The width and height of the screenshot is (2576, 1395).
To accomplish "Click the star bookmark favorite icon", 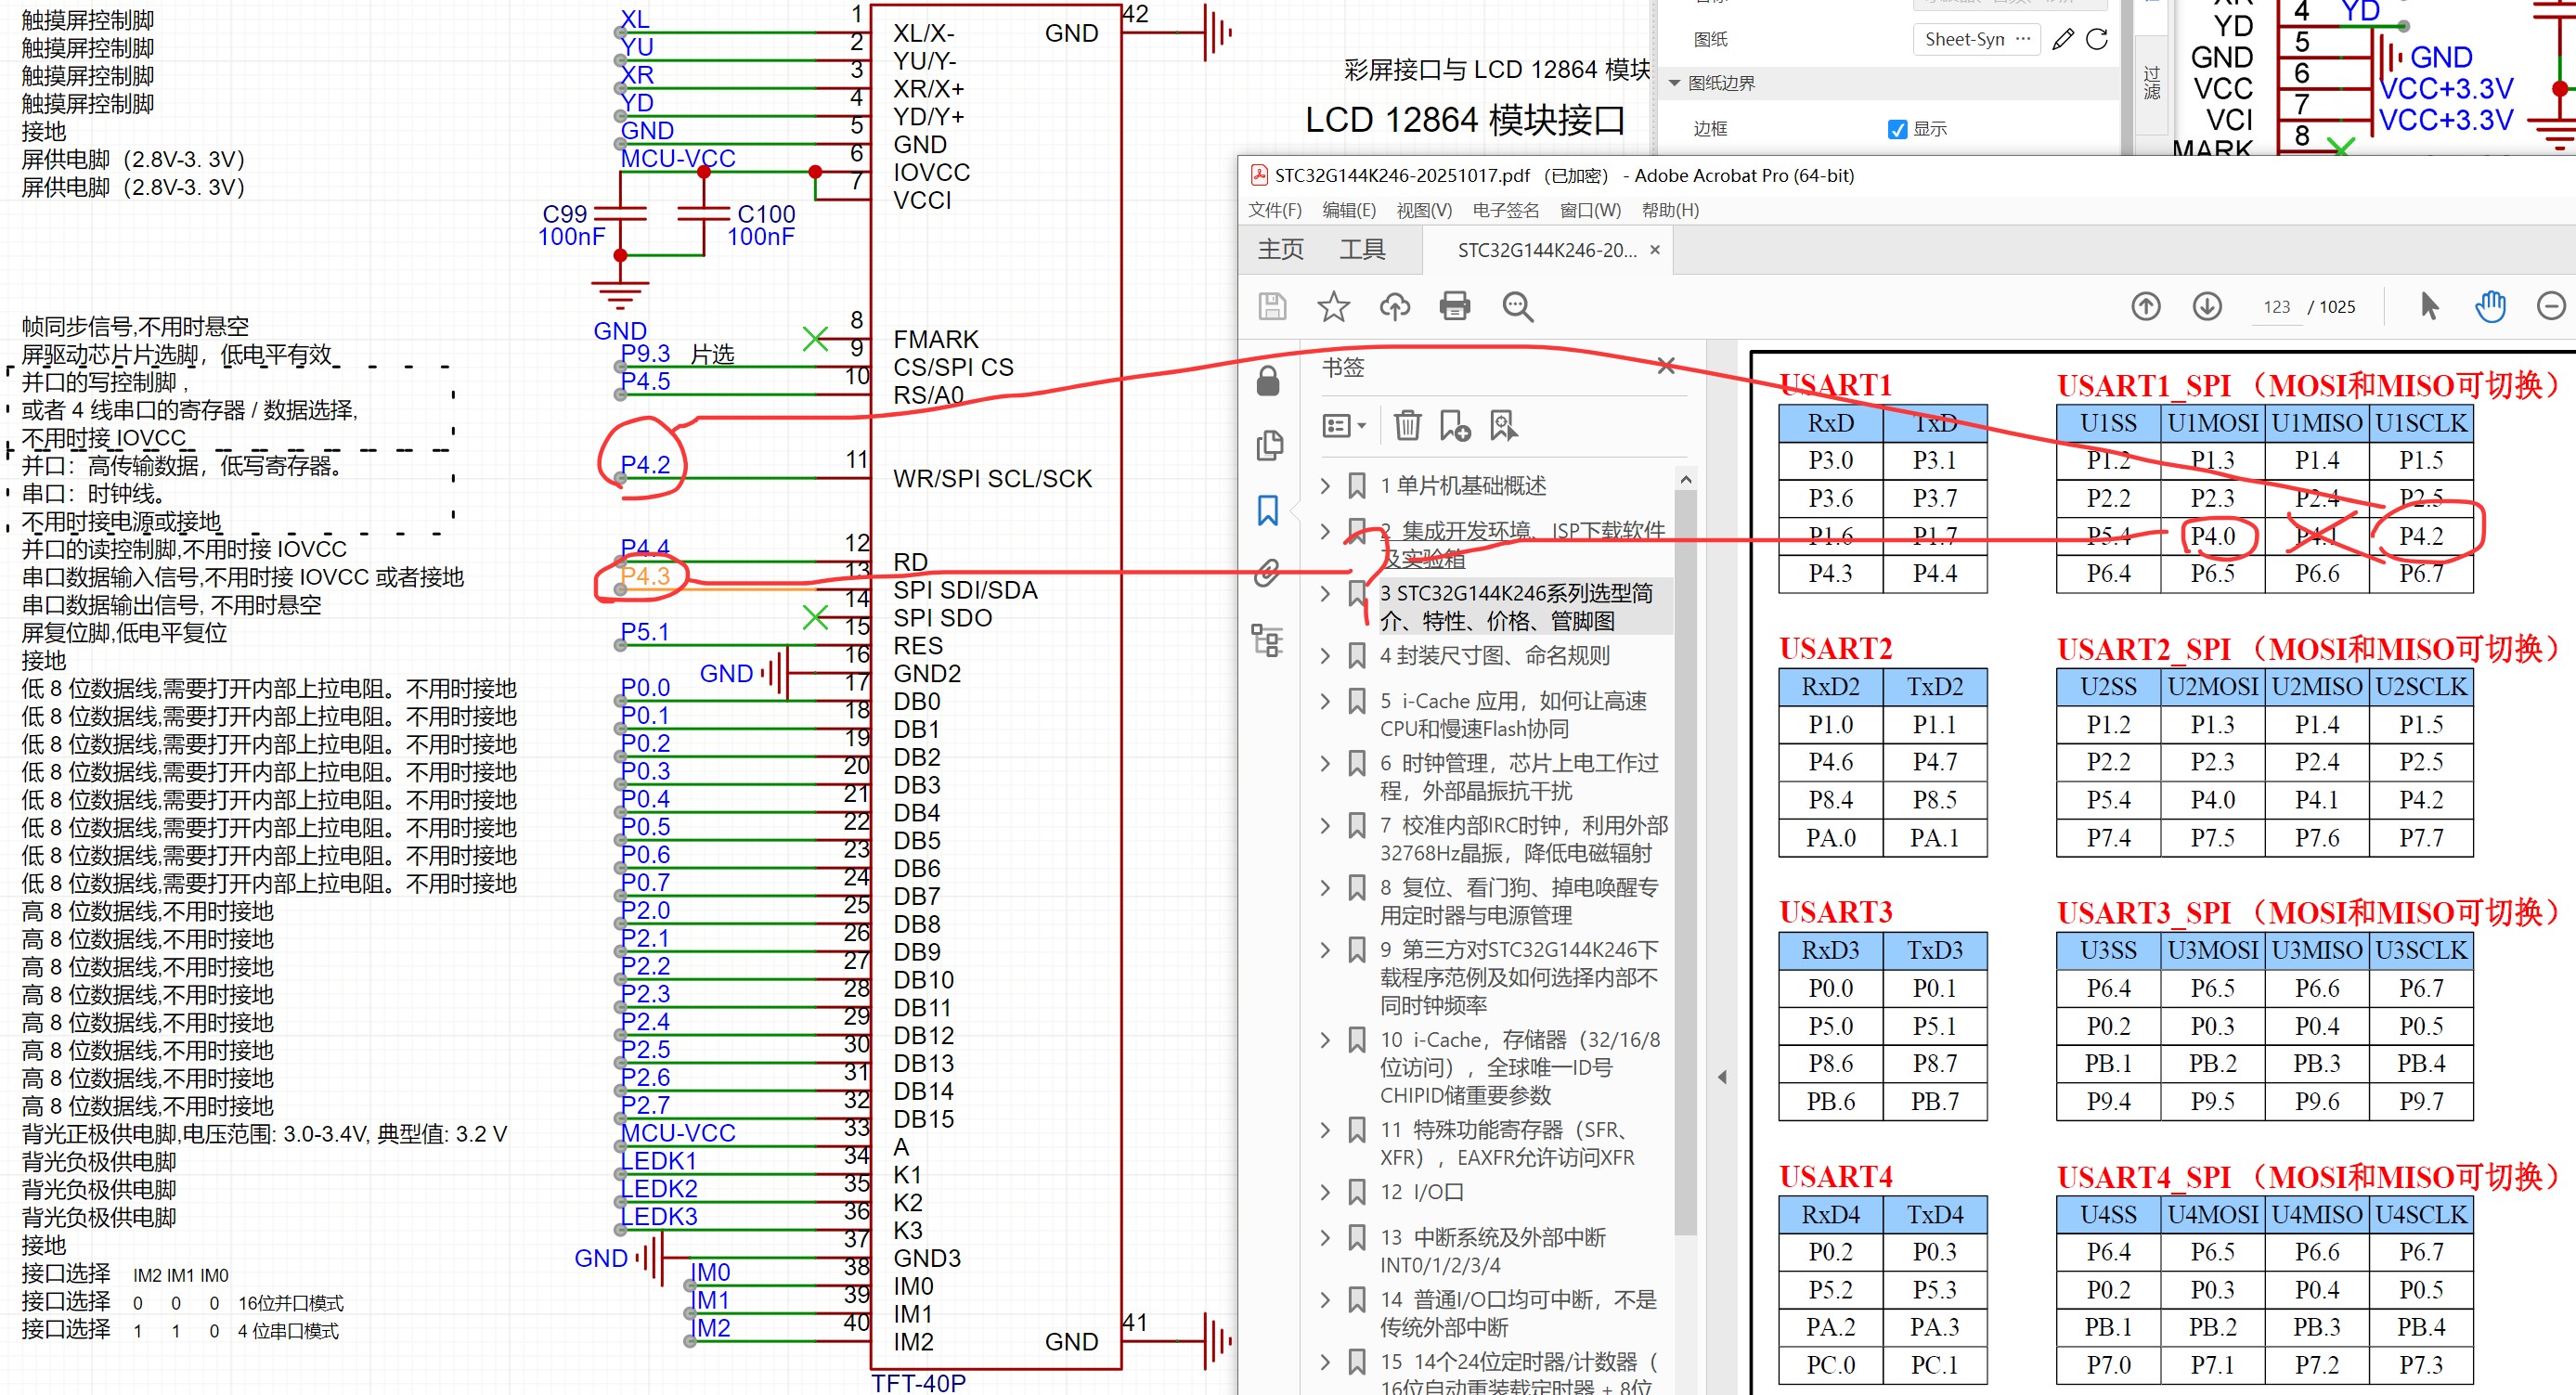I will 1333,306.
